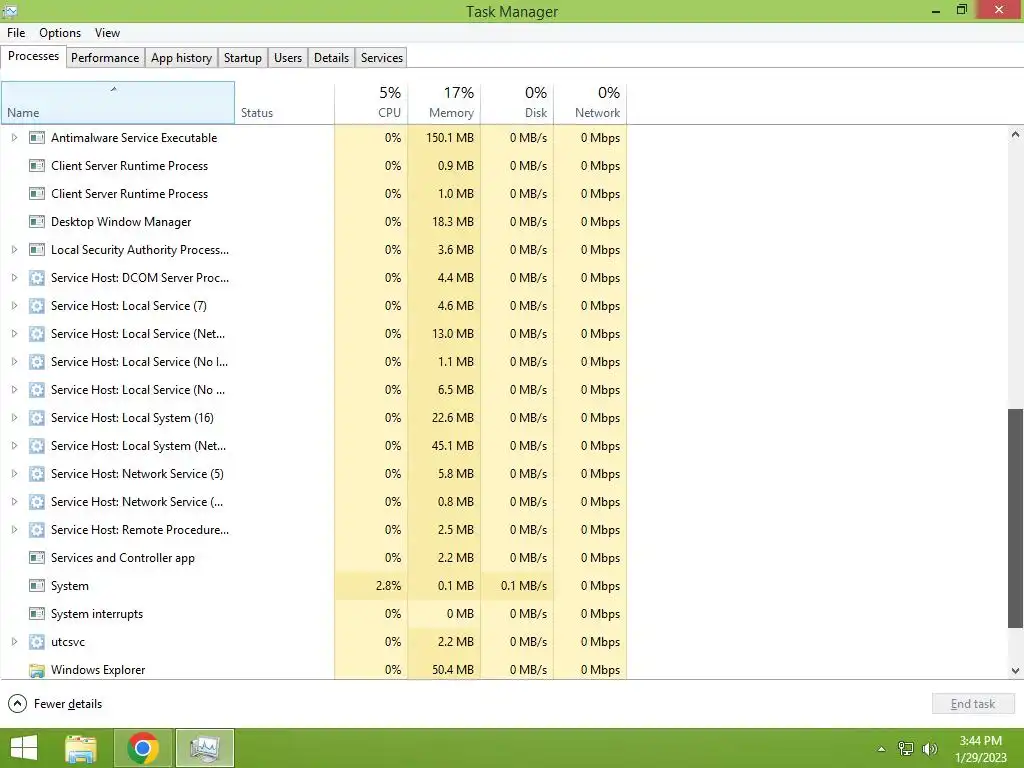1024x768 pixels.
Task: Click gear icon for Service Host: DCOM Server
Action: (37, 278)
